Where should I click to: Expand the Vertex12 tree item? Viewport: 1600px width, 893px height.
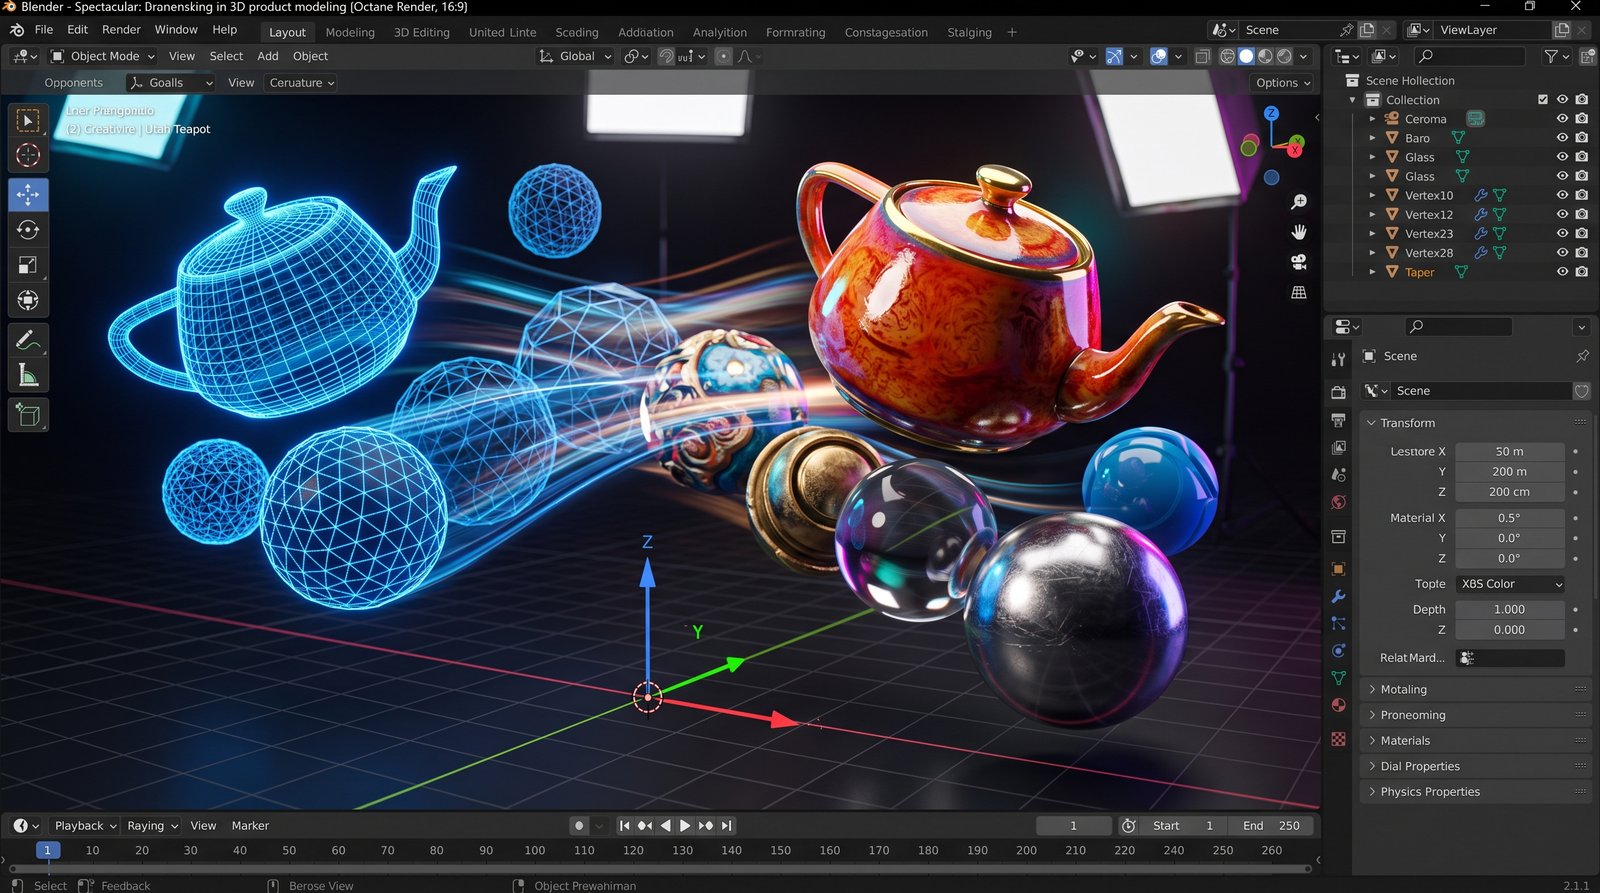pyautogui.click(x=1372, y=215)
